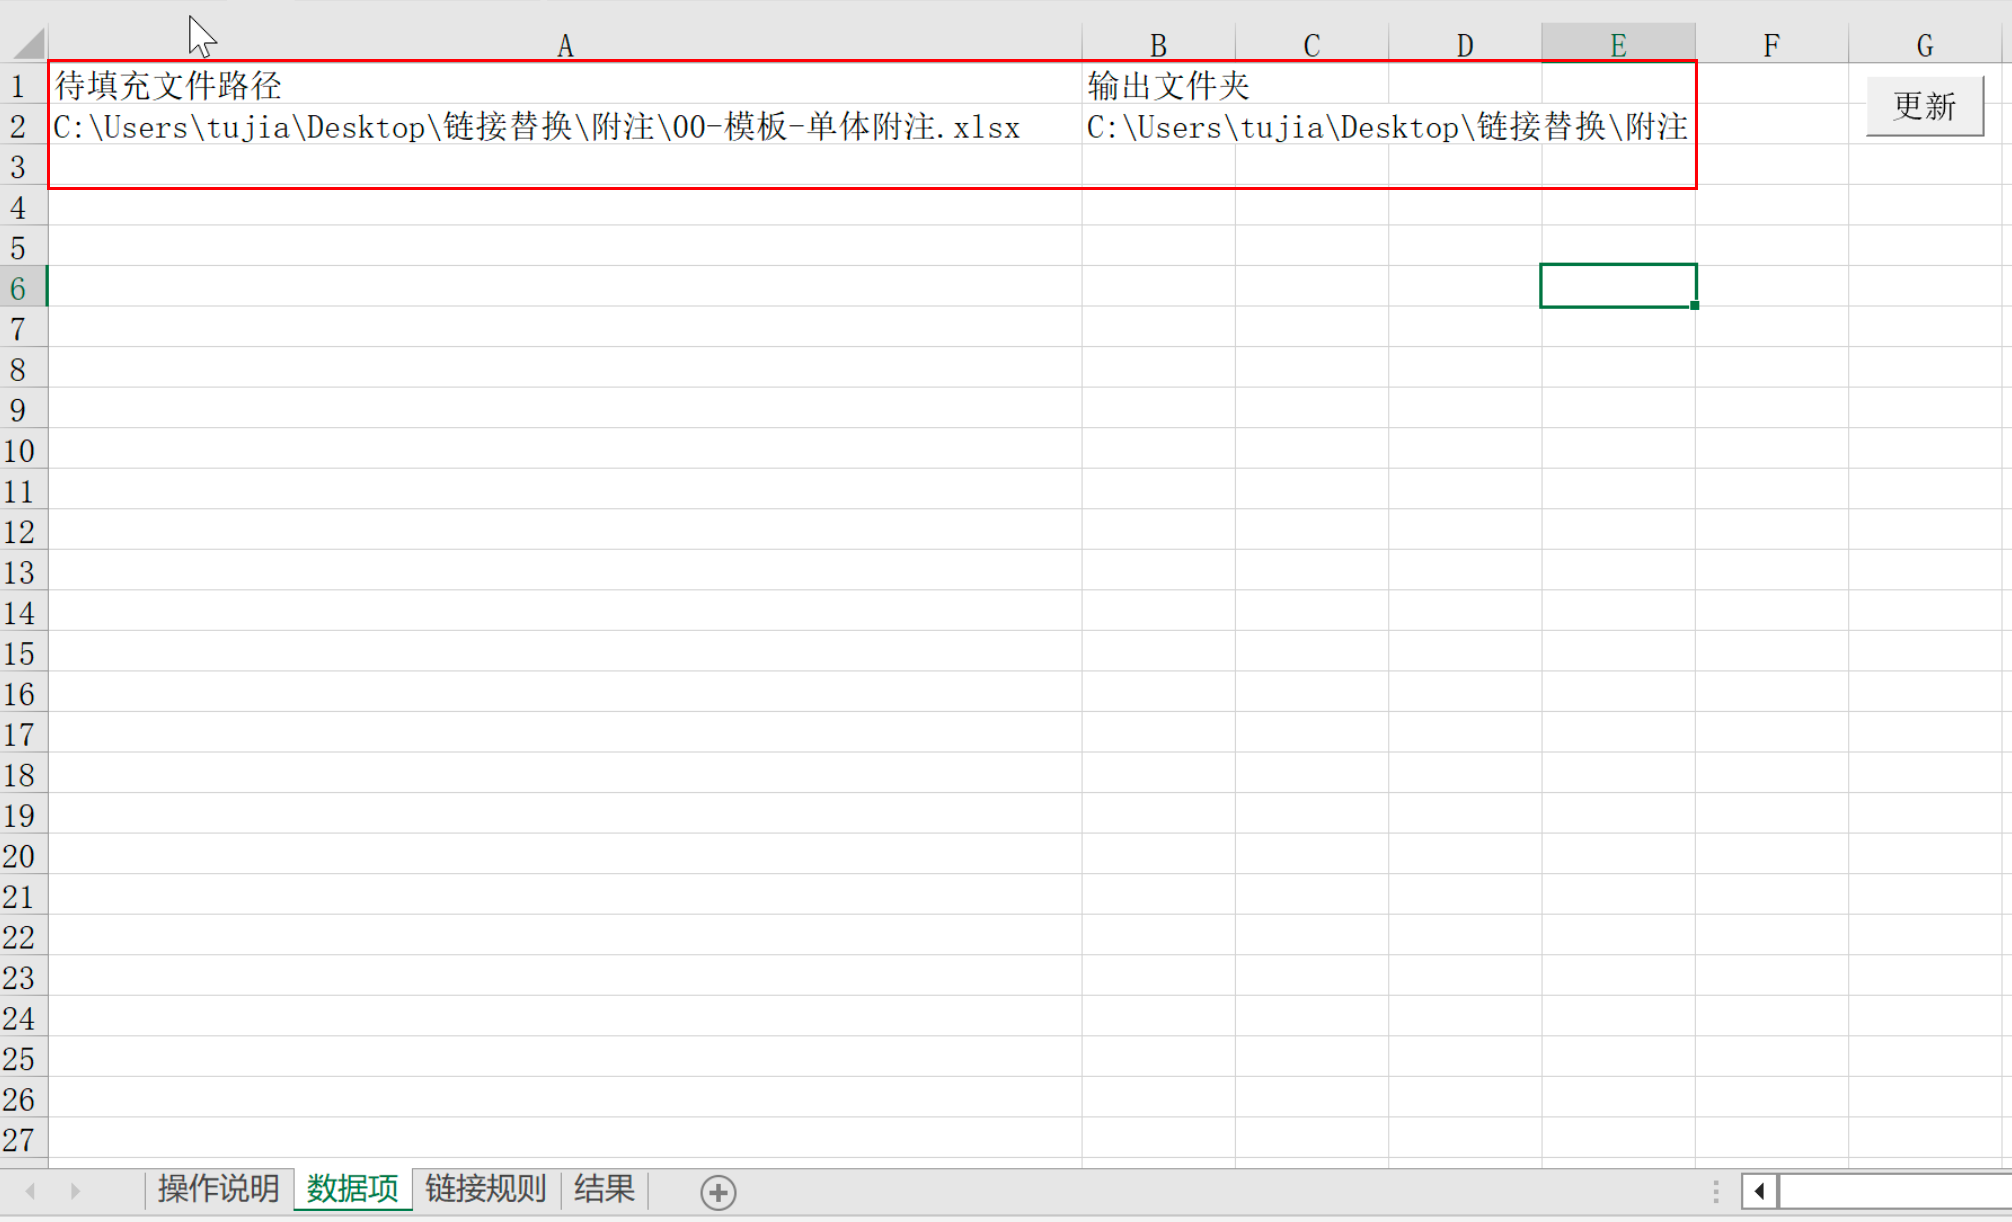Select cell B2 output folder path
This screenshot has height=1222, width=2012.
pyautogui.click(x=1158, y=126)
